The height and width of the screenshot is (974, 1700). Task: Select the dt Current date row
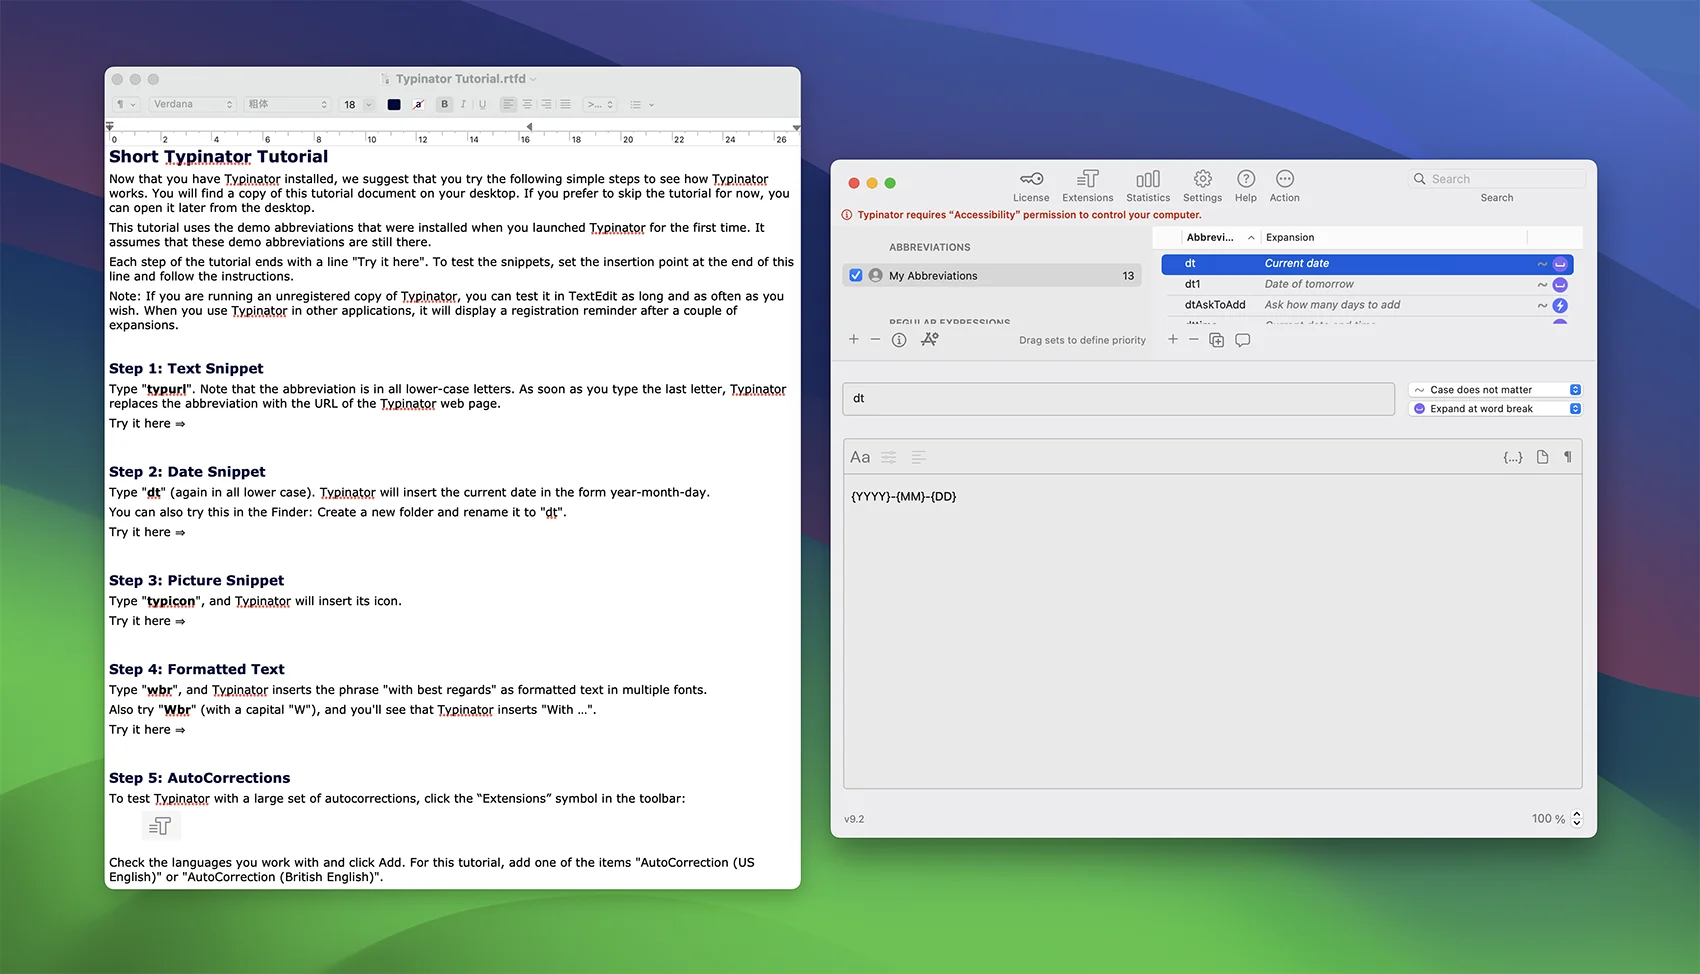click(x=1367, y=264)
